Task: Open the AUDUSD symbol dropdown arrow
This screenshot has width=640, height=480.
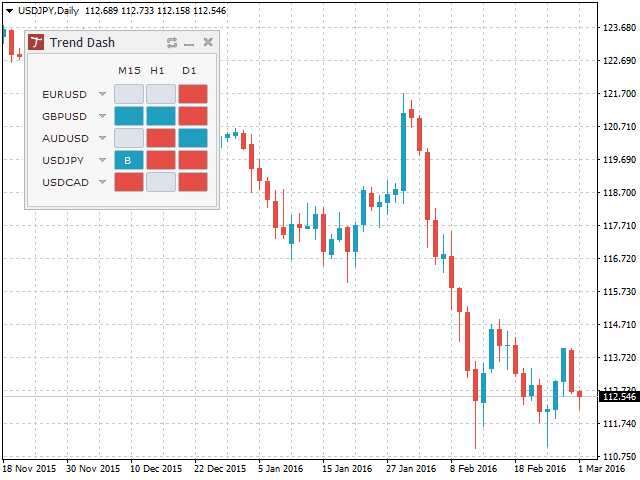Action: point(102,138)
